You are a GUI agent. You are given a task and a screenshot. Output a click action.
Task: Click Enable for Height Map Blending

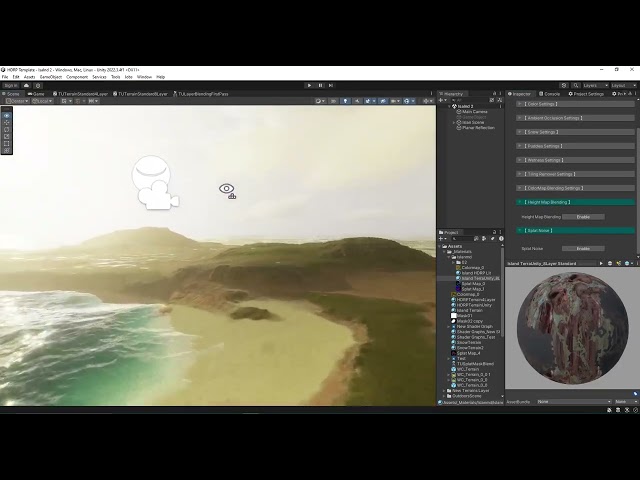click(x=583, y=217)
